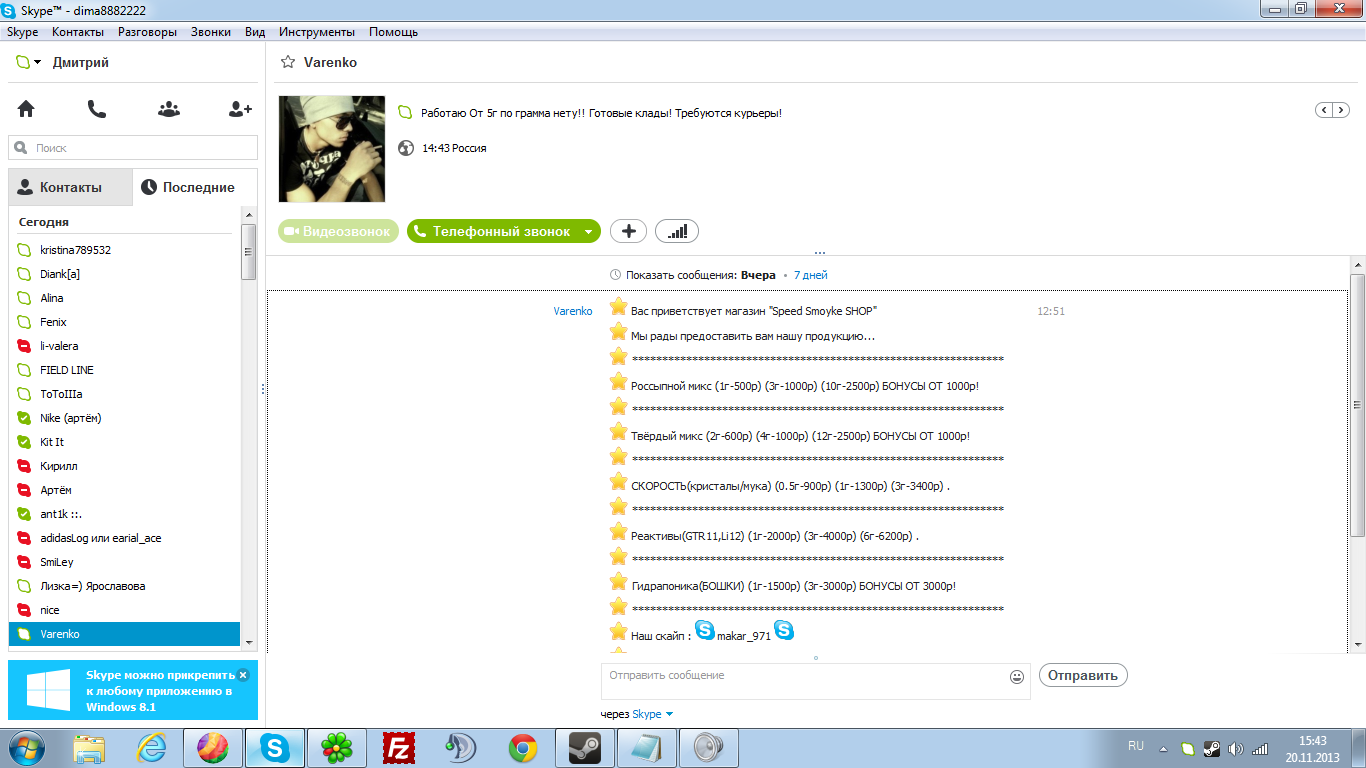
Task: Open ICQ flower icon in taskbar
Action: [x=335, y=748]
